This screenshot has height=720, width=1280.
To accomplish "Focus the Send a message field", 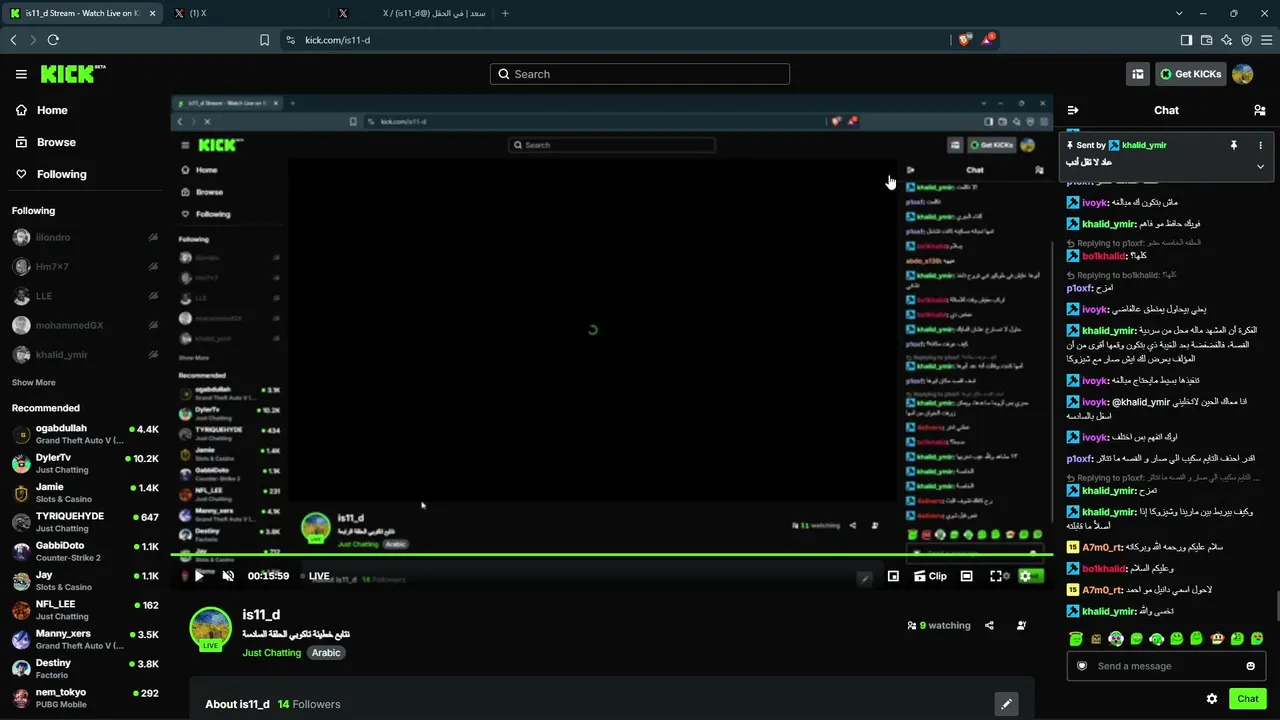I will pos(1166,666).
